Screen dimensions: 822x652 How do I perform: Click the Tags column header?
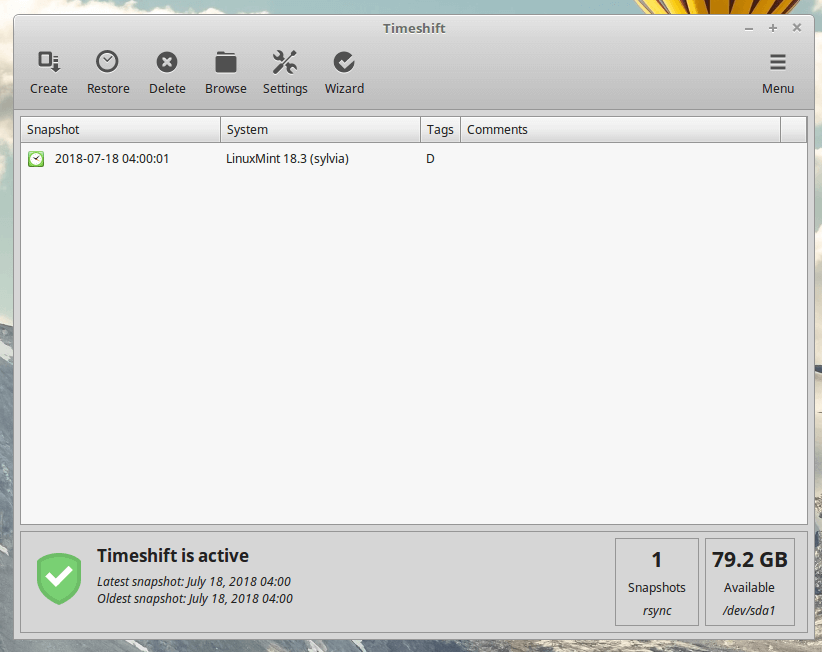(440, 129)
